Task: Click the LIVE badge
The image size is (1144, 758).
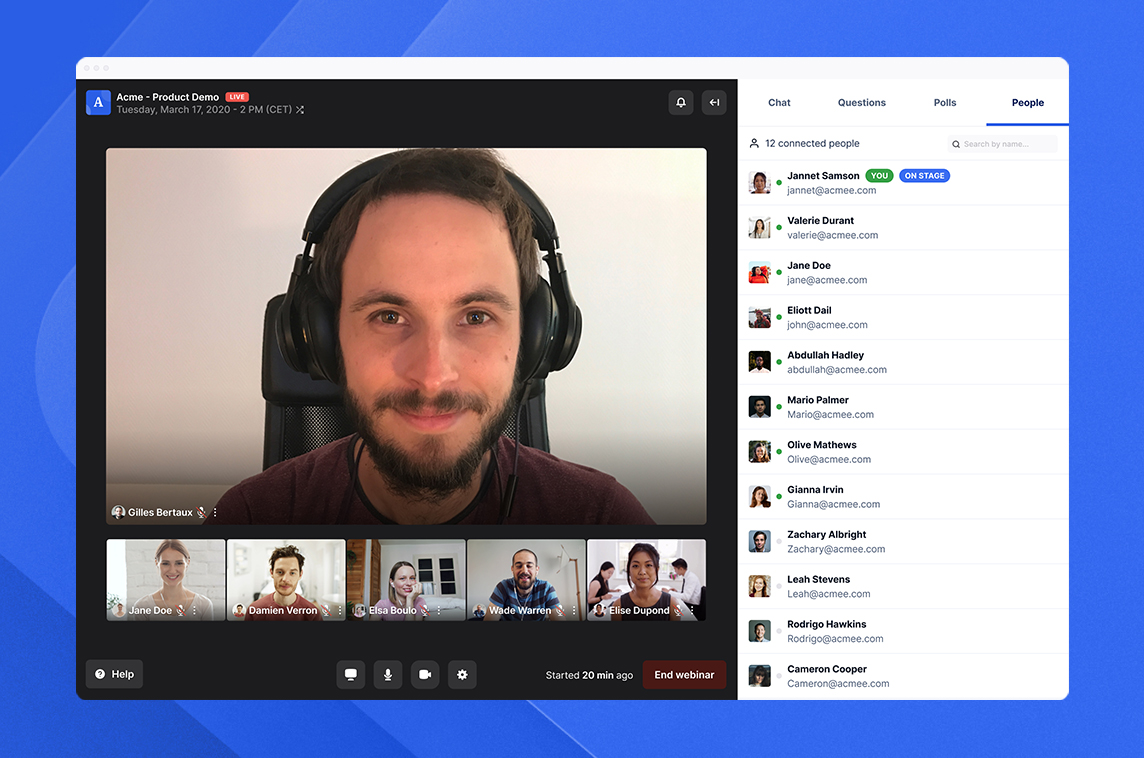Action: tap(237, 97)
